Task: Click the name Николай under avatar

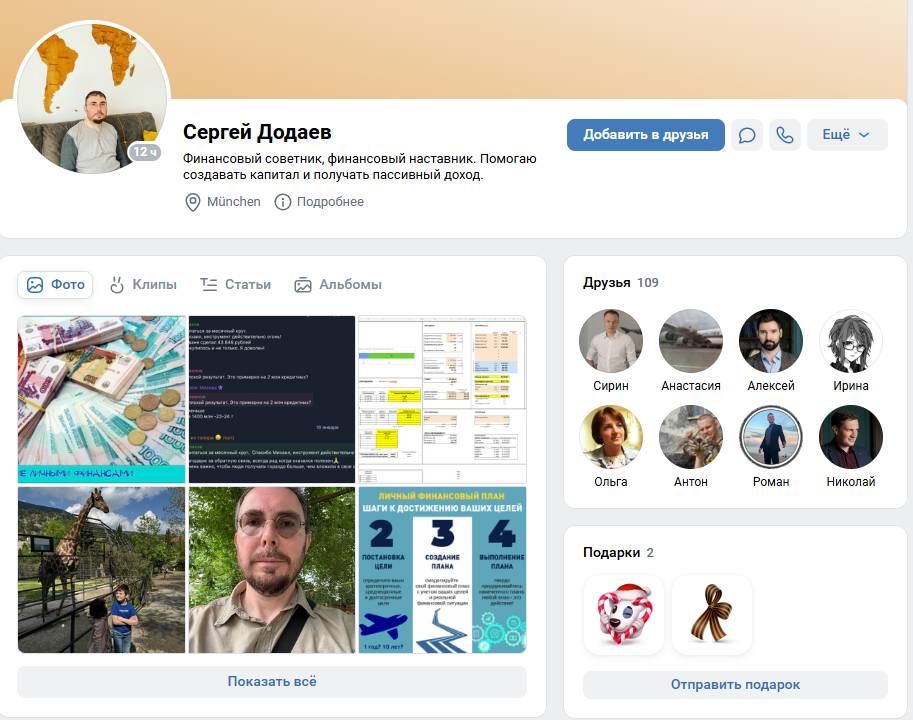Action: (x=851, y=482)
